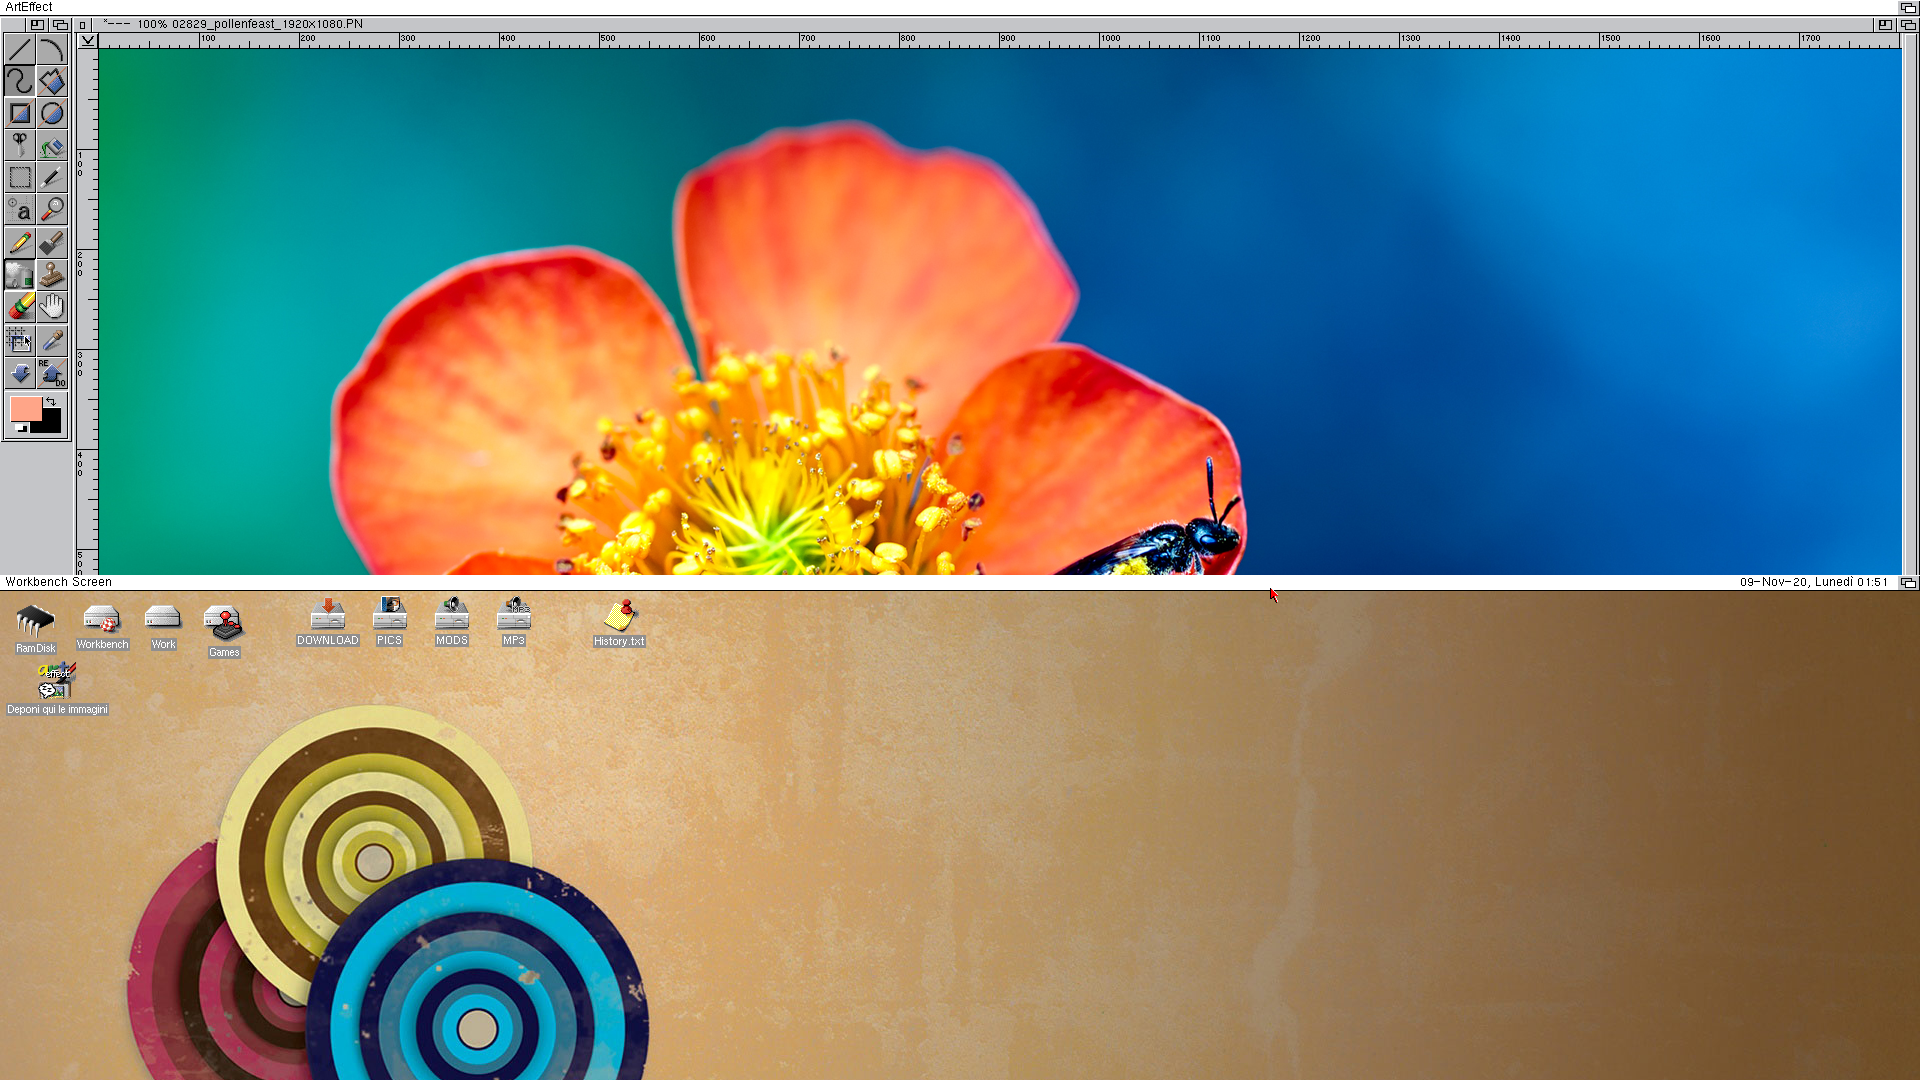1920x1080 pixels.
Task: Open the MODS drawer icon
Action: pyautogui.click(x=451, y=622)
